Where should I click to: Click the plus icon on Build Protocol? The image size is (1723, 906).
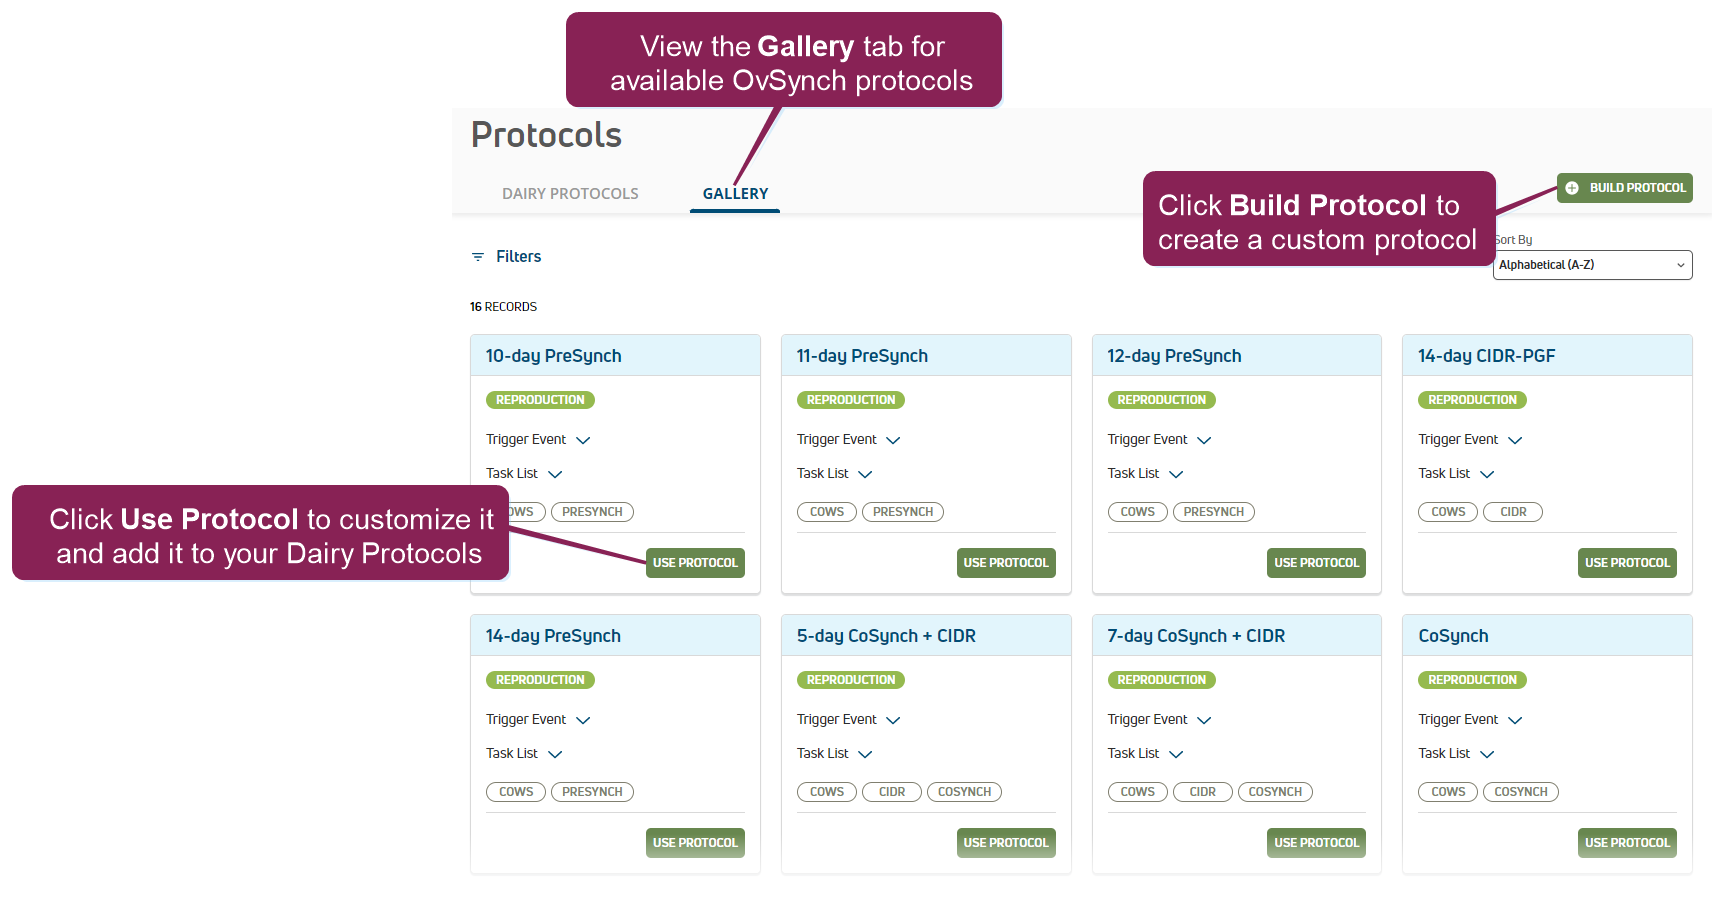(x=1572, y=188)
